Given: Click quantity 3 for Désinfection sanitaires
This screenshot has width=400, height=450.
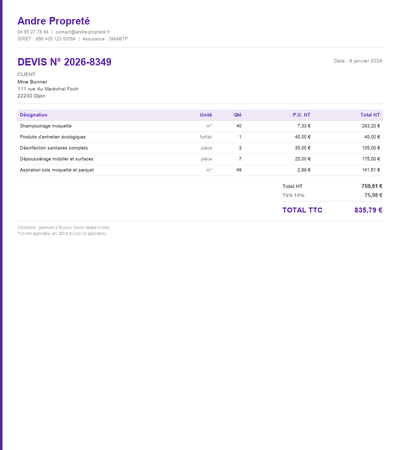Looking at the screenshot, I should [240, 148].
